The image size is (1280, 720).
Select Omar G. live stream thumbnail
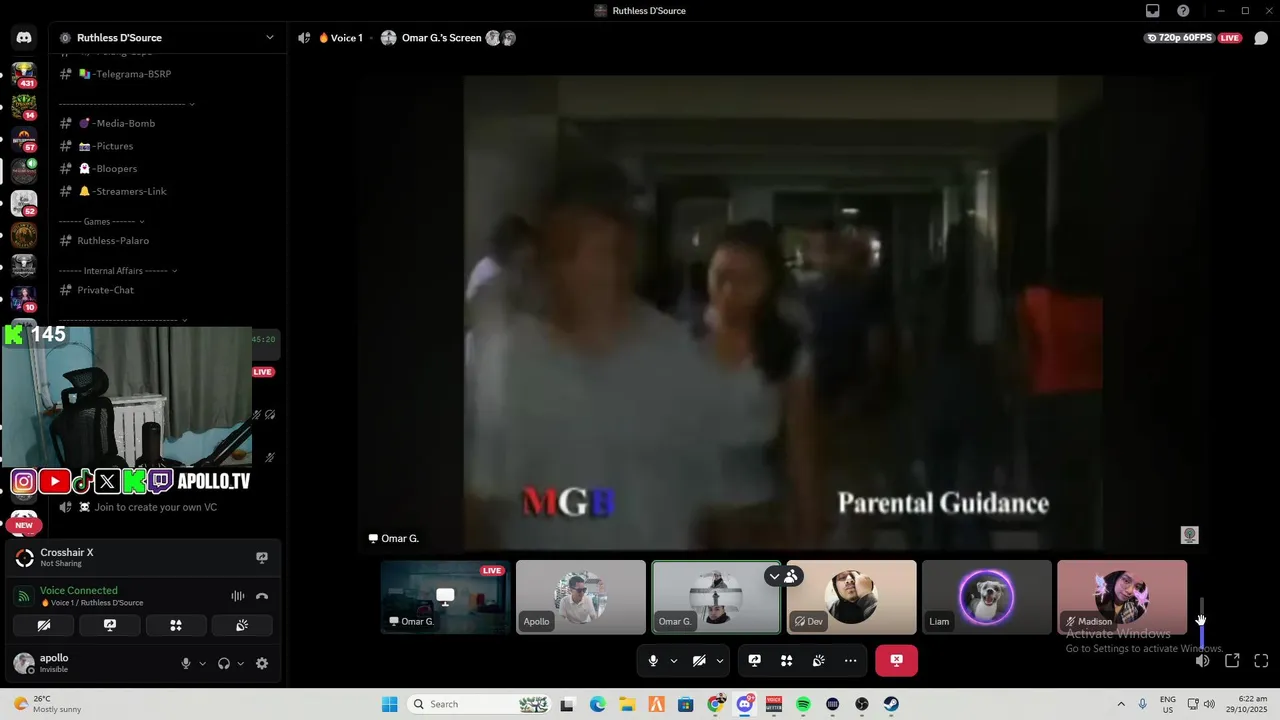[445, 597]
